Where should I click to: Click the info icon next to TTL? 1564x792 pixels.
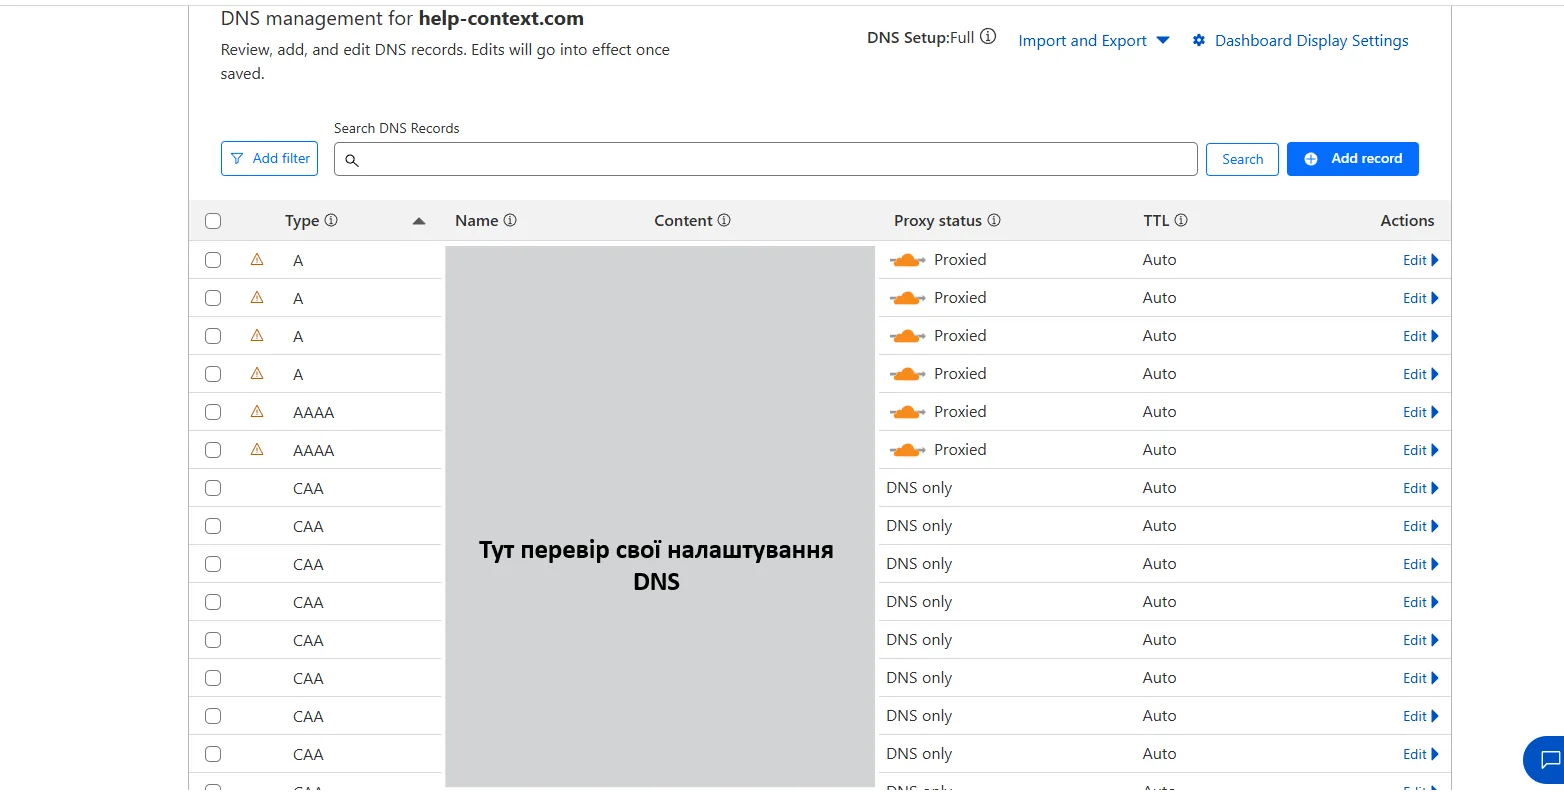click(1181, 220)
